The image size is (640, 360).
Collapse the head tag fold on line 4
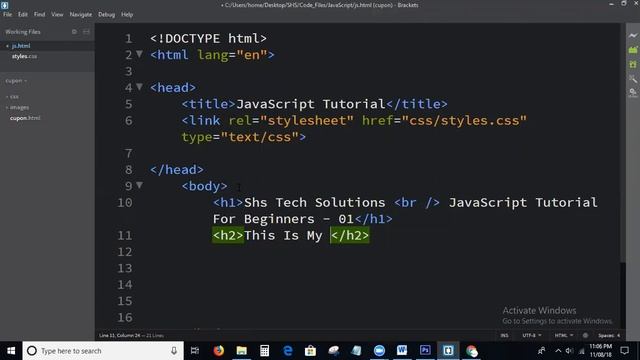click(x=140, y=87)
